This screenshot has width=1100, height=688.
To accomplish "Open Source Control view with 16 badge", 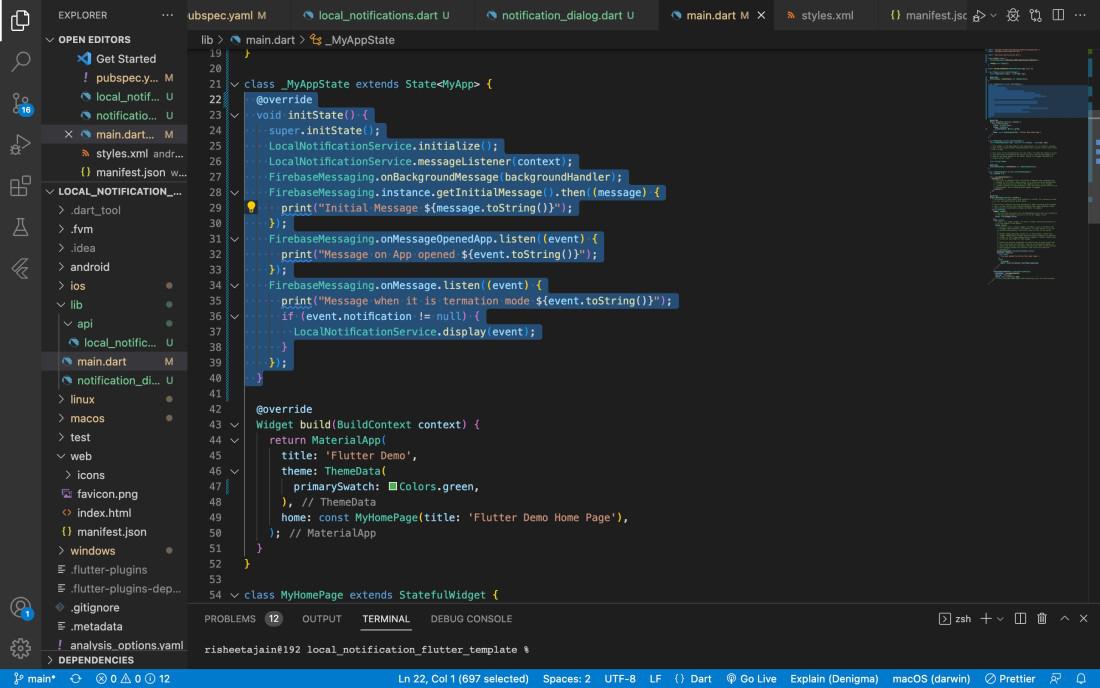I will pos(20,104).
